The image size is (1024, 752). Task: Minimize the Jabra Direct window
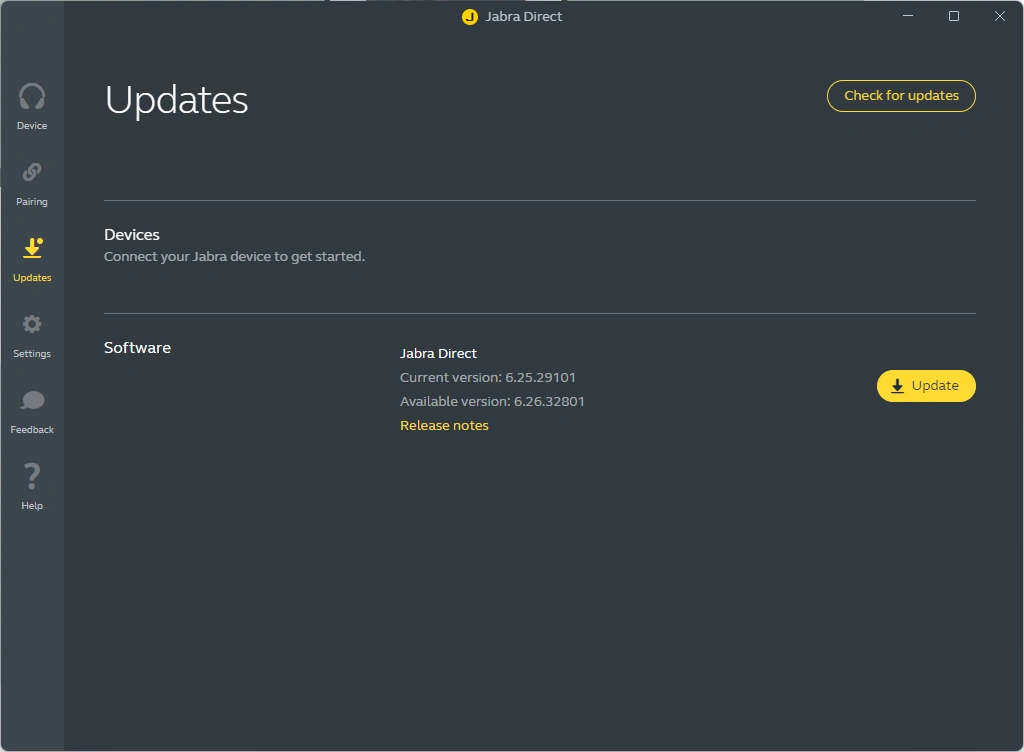pyautogui.click(x=908, y=16)
